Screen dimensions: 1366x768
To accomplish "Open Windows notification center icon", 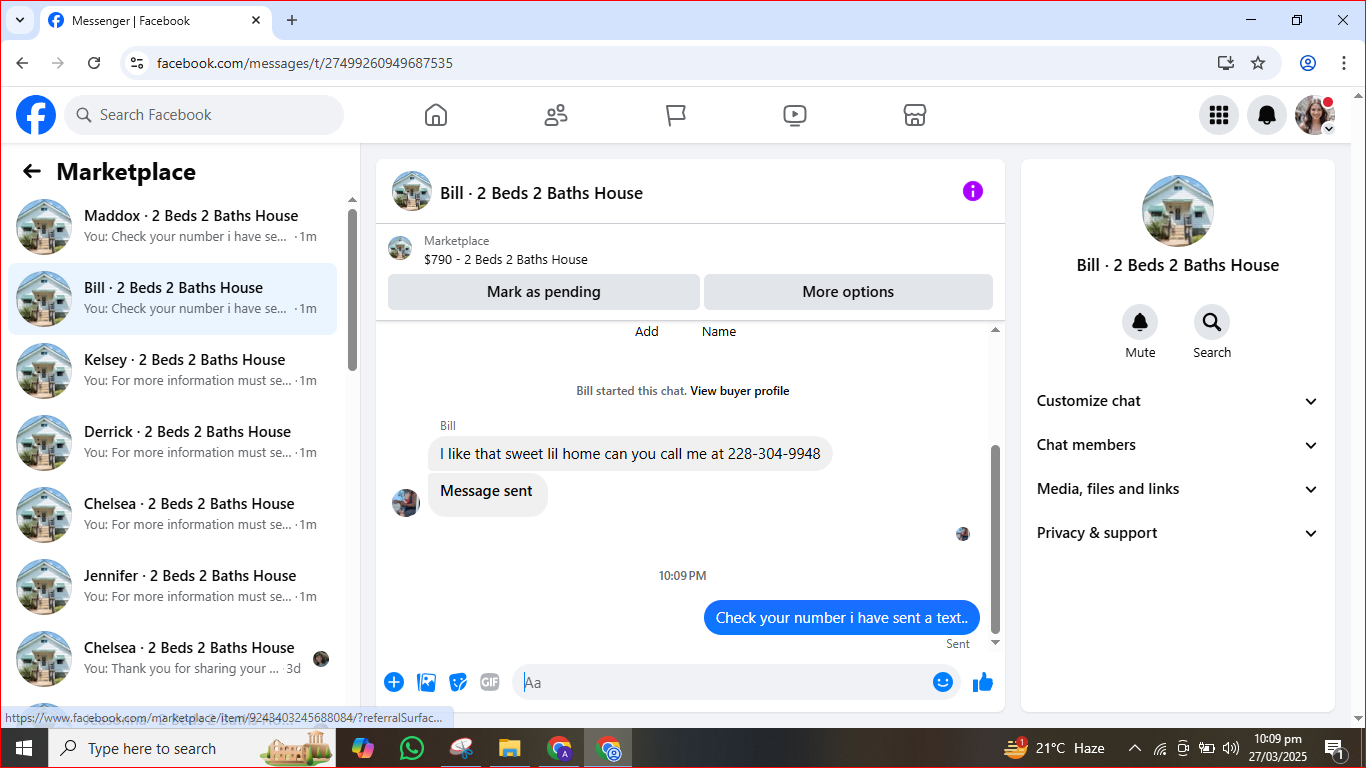I will (1334, 748).
